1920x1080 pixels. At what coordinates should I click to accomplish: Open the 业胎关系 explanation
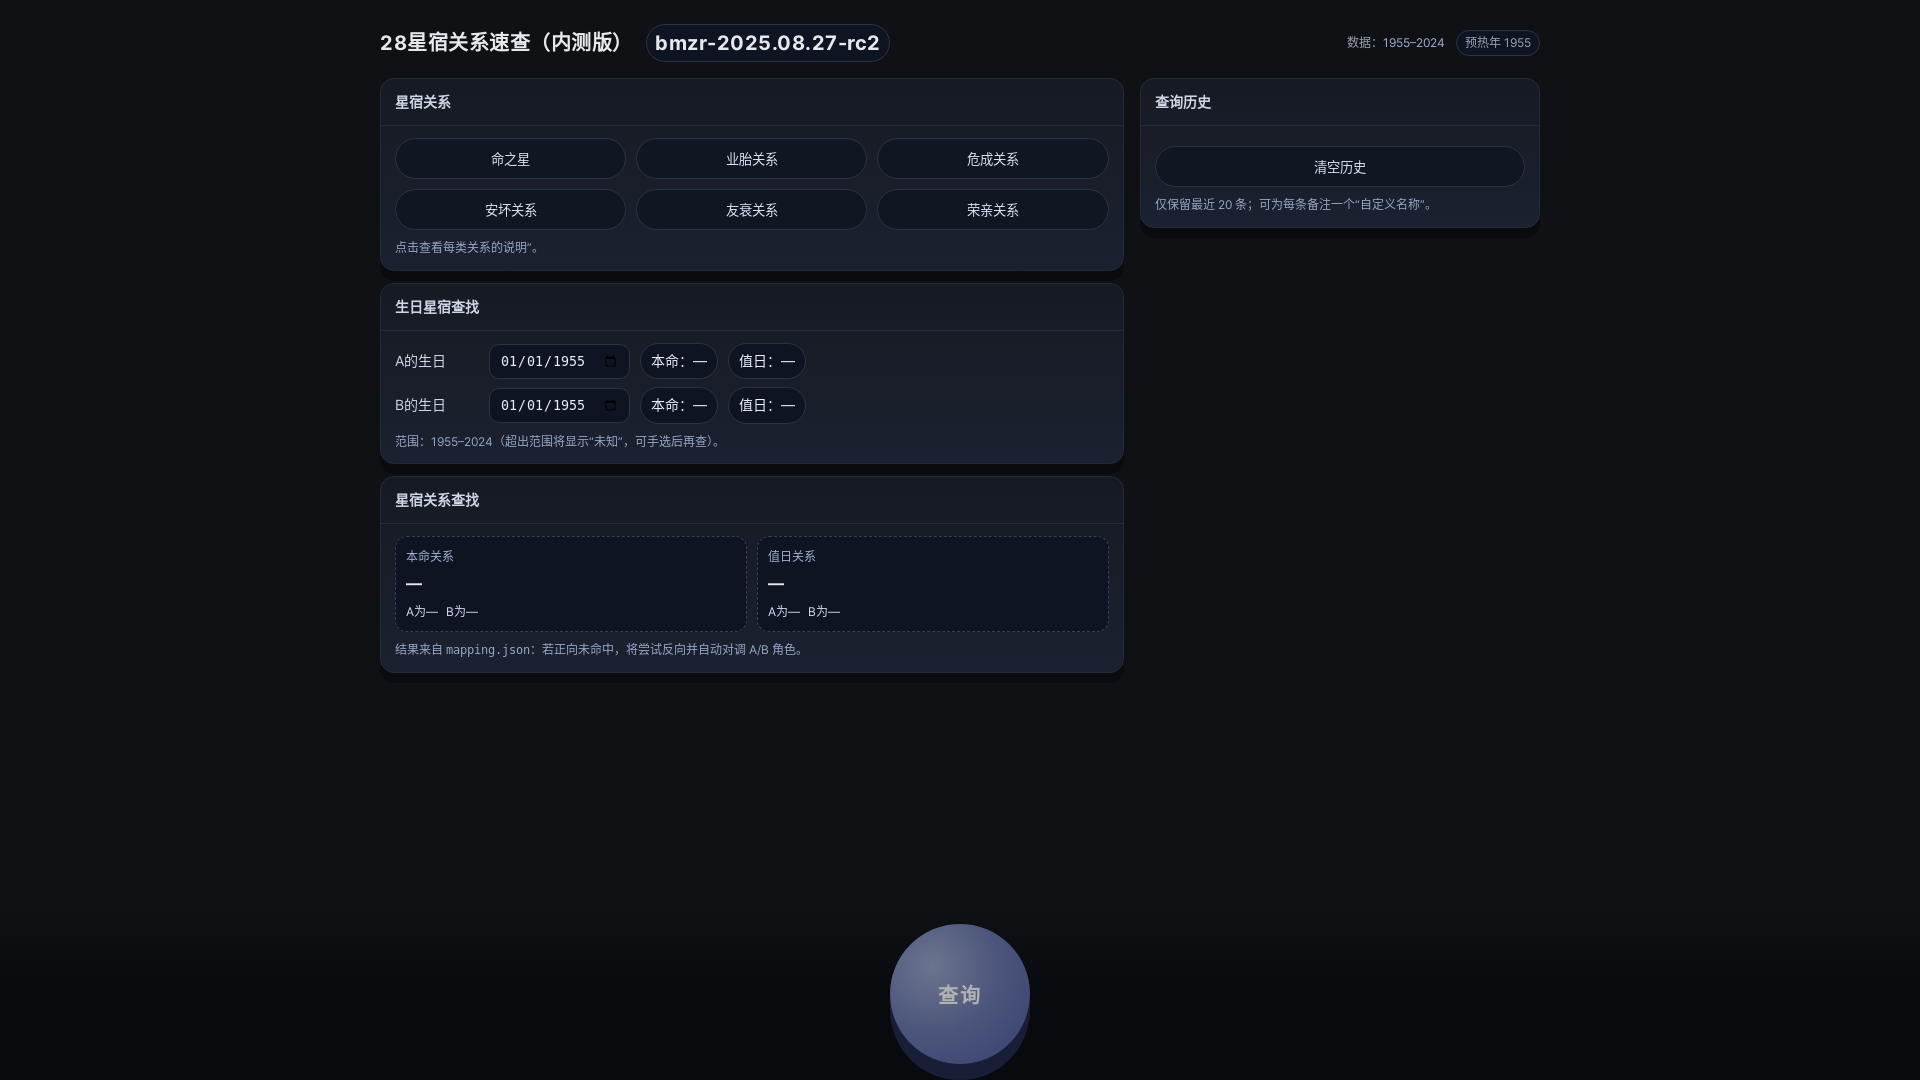click(751, 159)
